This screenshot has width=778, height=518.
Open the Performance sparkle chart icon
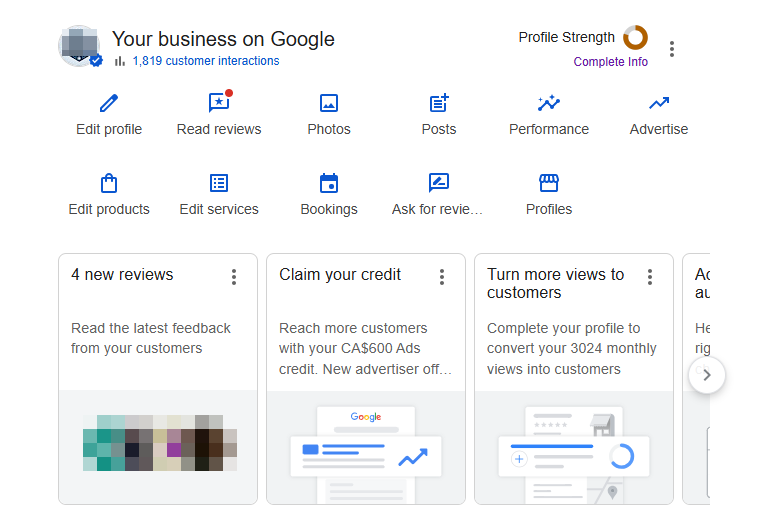549,103
